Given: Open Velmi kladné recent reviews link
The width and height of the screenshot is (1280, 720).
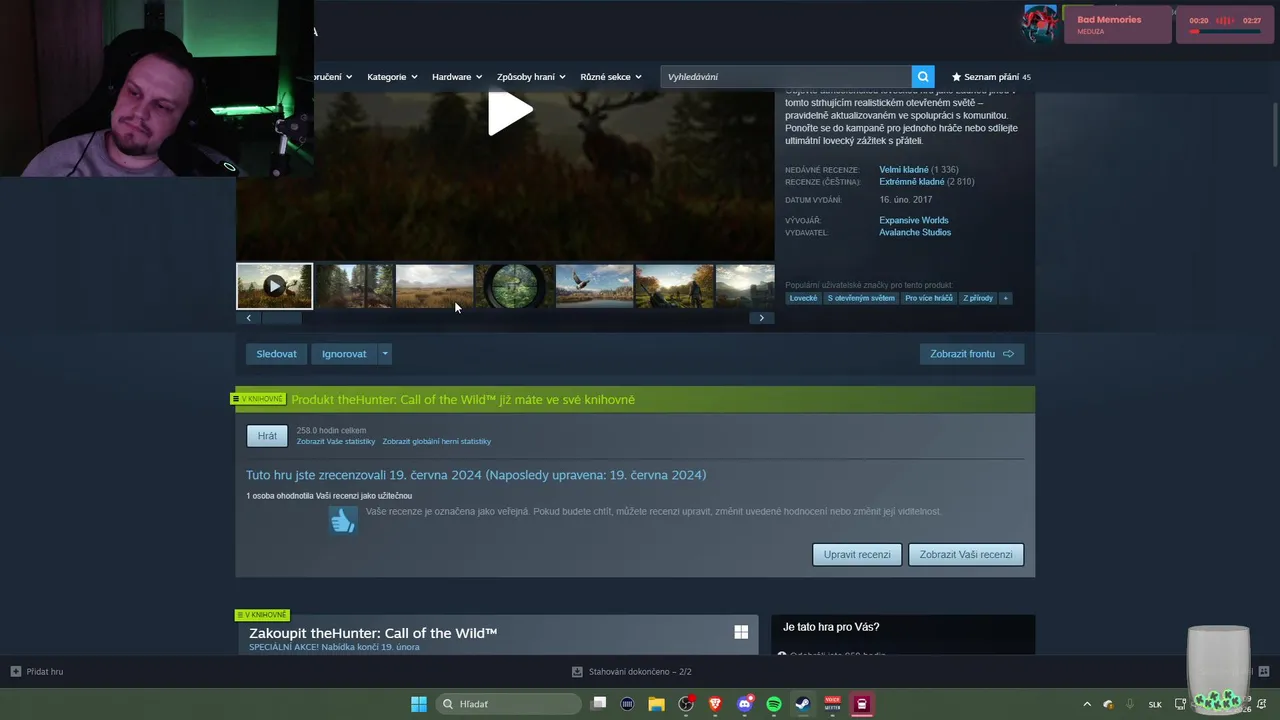Looking at the screenshot, I should (904, 170).
